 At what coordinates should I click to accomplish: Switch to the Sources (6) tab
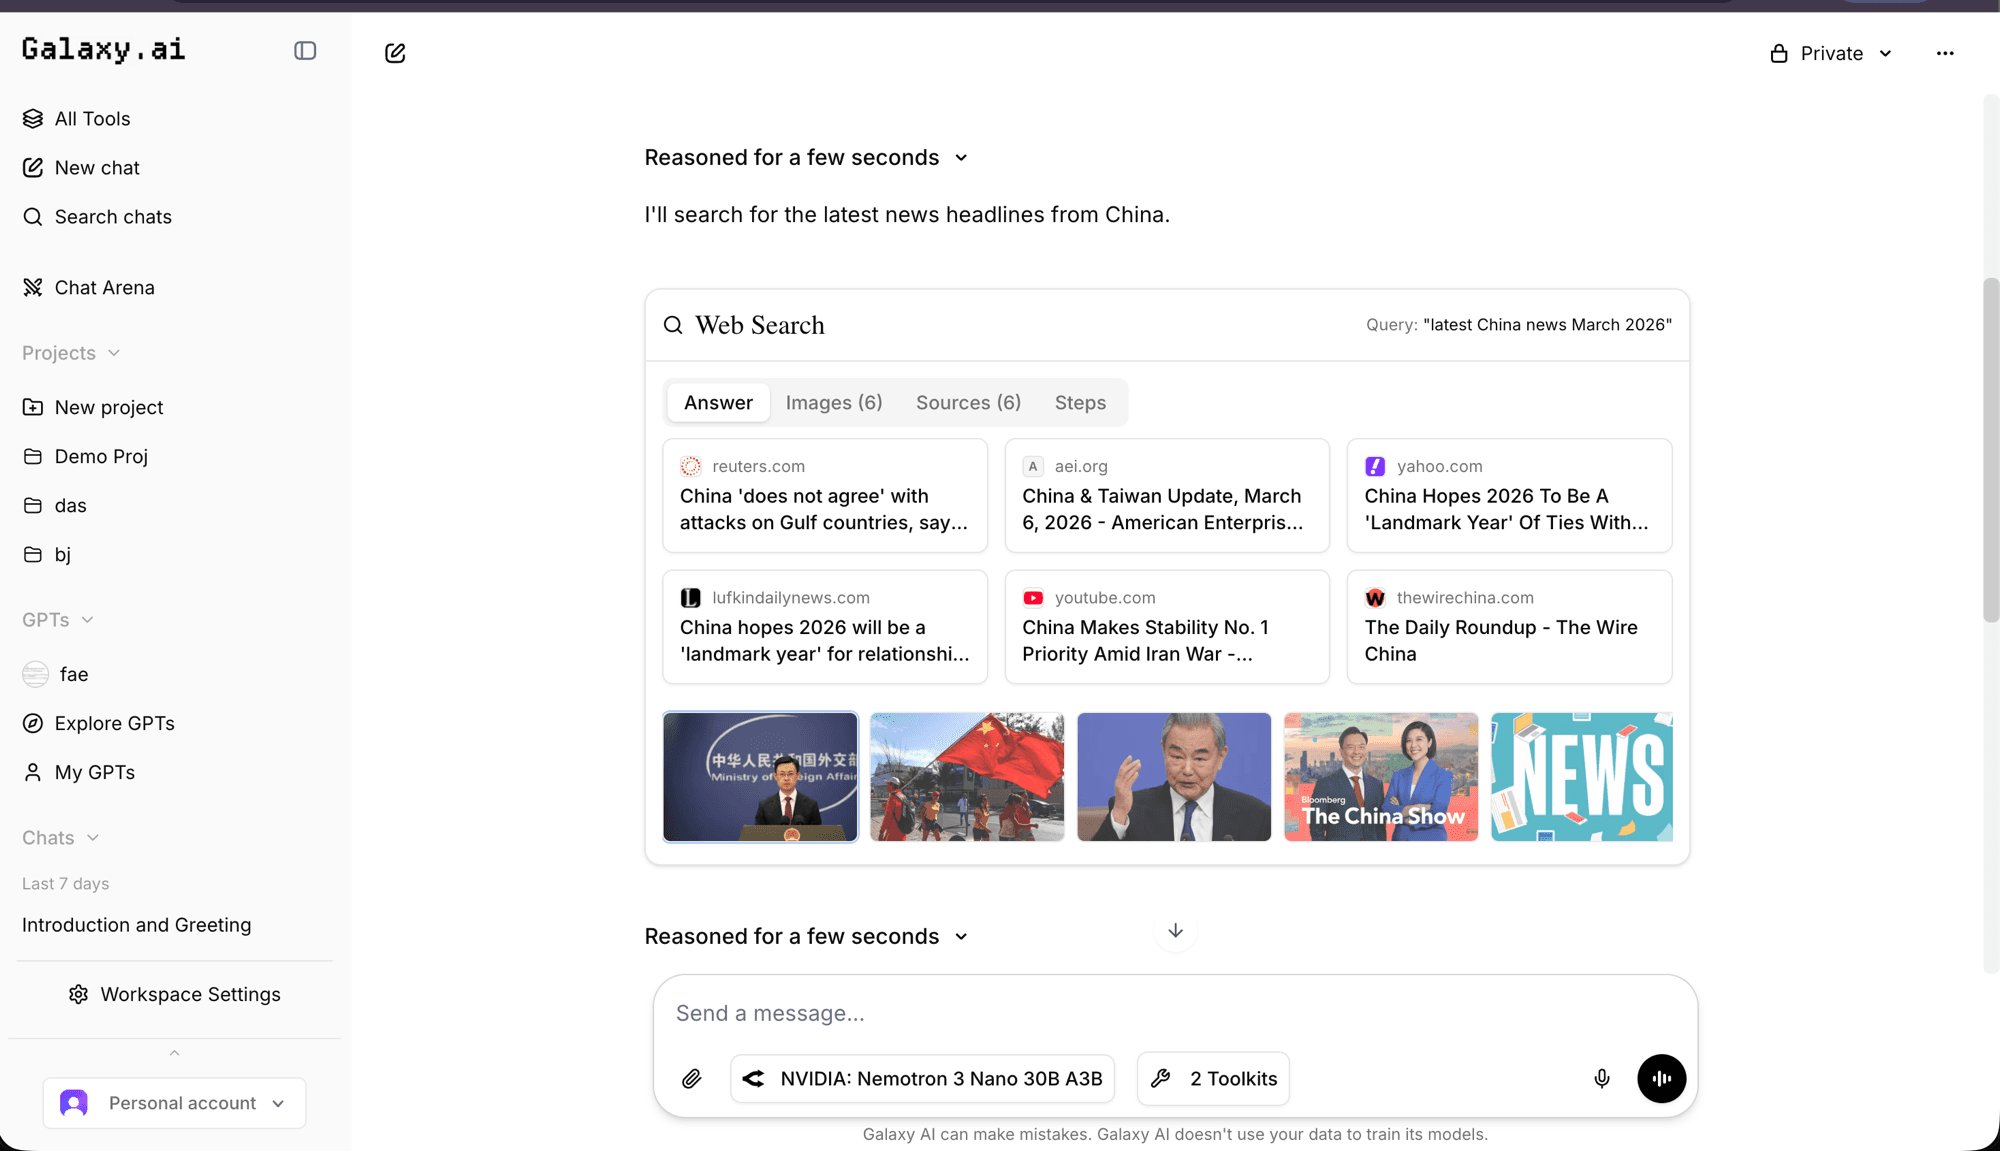pos(967,402)
